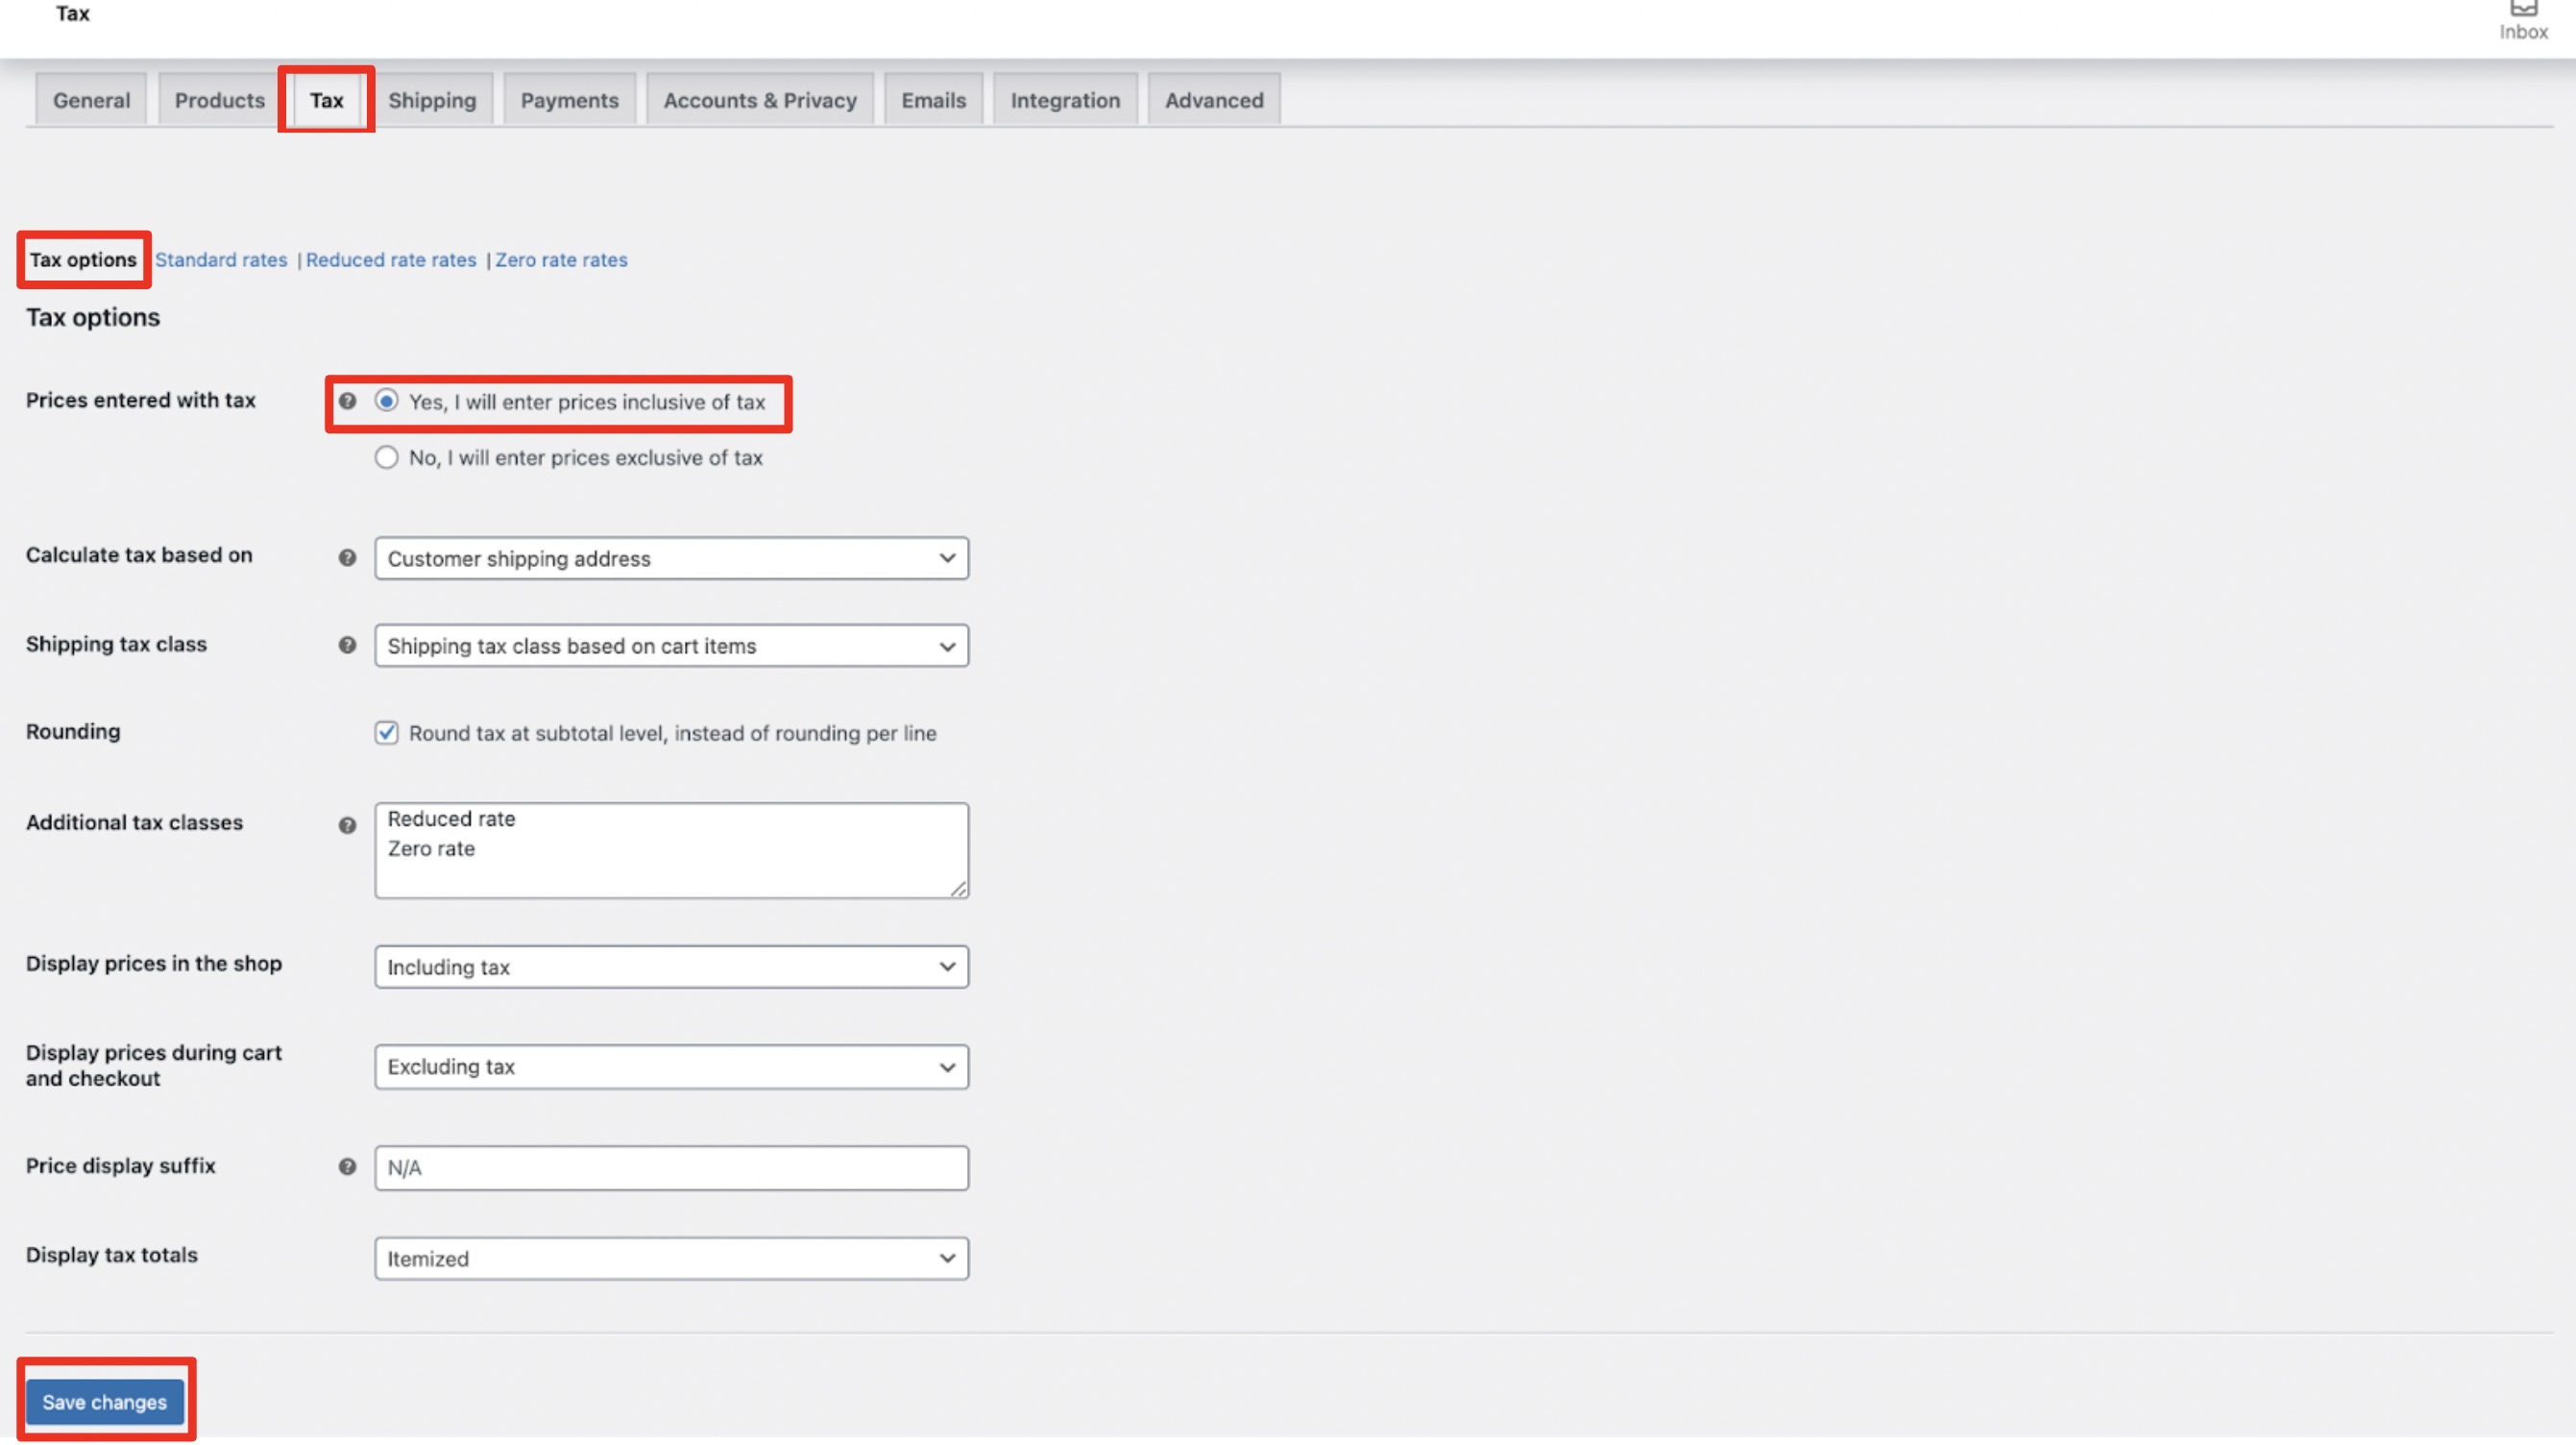Image resolution: width=2576 pixels, height=1445 pixels.
Task: Click help icon for Calculate tax based on
Action: (347, 558)
